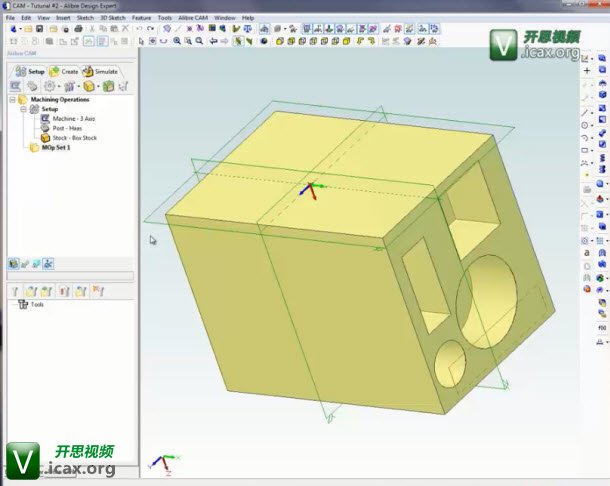Screen dimensions: 610x486
Task: Open the line tool dropdown arrow on right
Action: pyautogui.click(x=592, y=113)
